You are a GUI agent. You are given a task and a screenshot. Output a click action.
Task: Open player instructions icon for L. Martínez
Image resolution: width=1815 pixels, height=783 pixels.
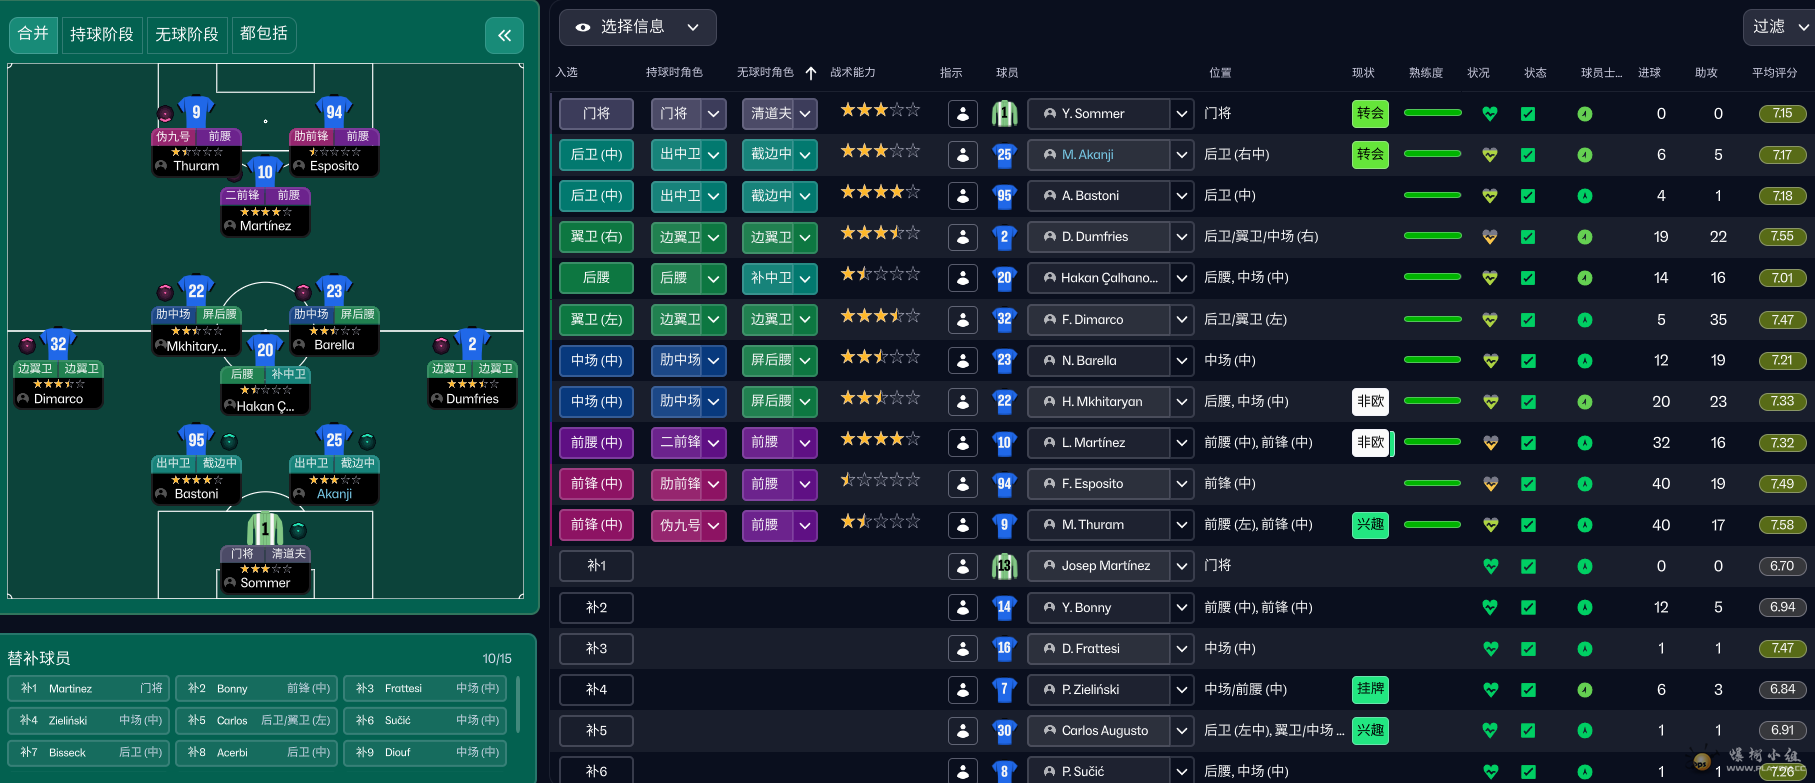point(962,442)
